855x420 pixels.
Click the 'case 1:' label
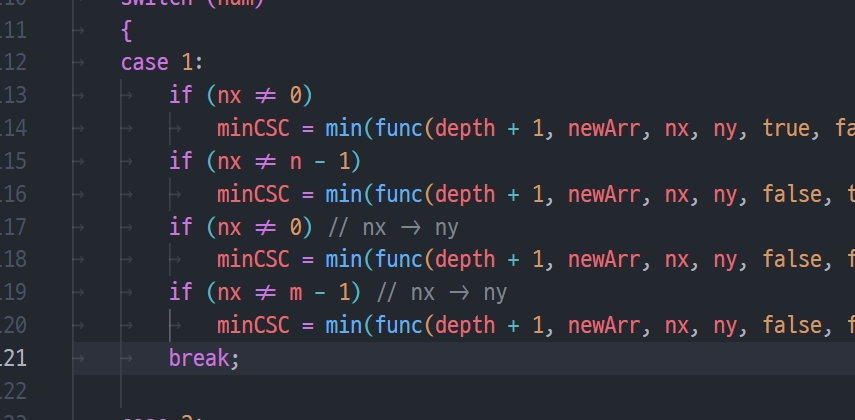click(162, 62)
